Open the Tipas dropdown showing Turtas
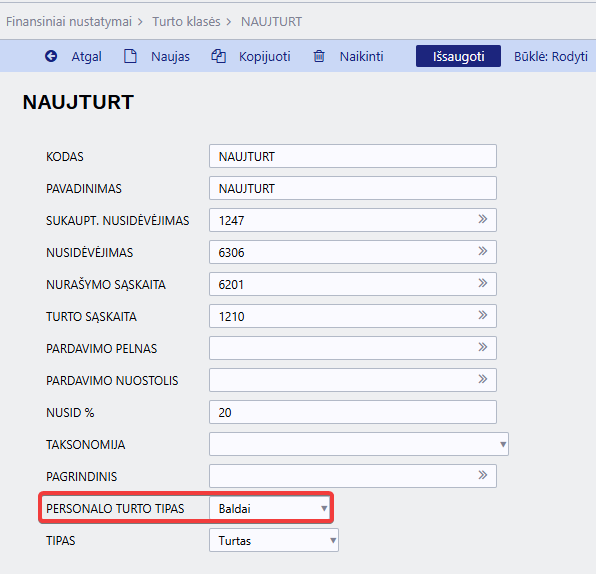This screenshot has height=574, width=596. click(274, 540)
